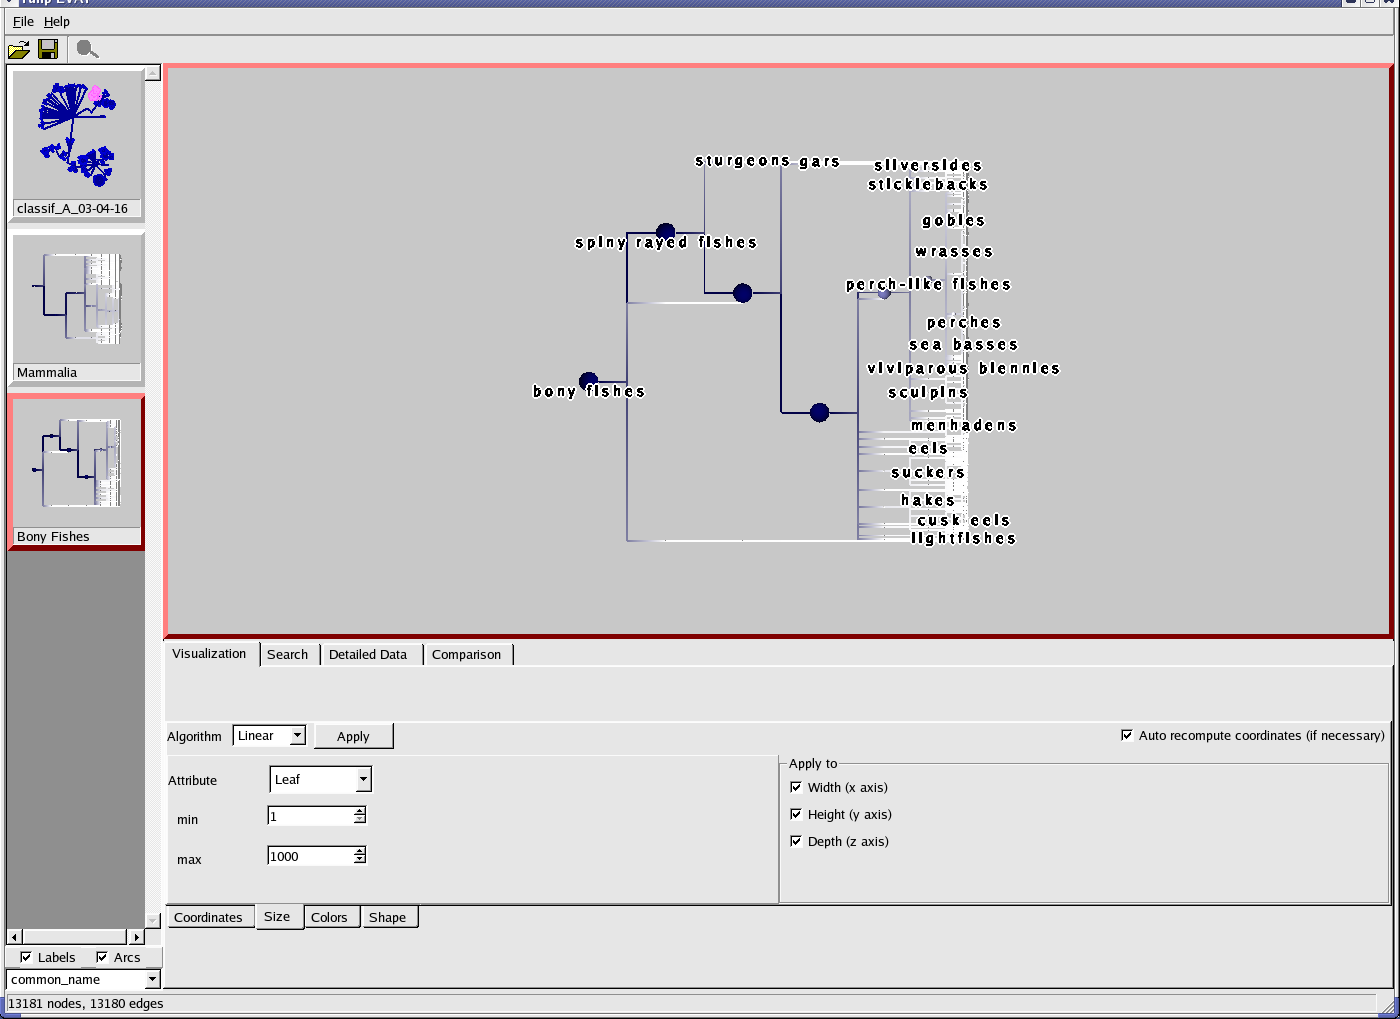1400x1019 pixels.
Task: Click the max value input field
Action: (x=310, y=856)
